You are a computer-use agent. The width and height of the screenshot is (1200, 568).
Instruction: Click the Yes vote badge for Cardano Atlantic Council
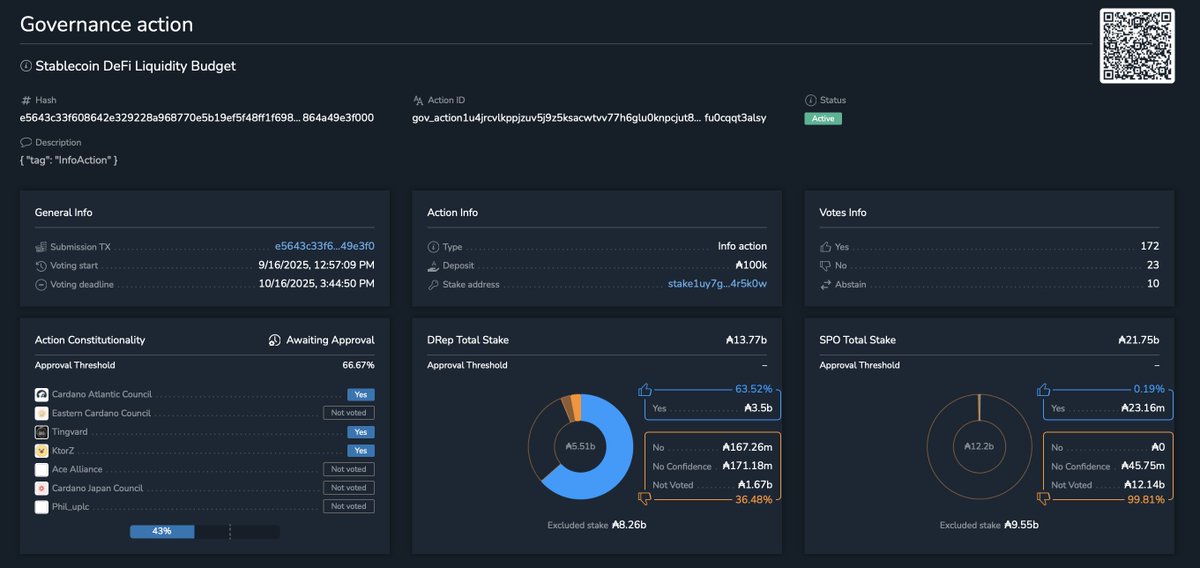[x=360, y=395]
